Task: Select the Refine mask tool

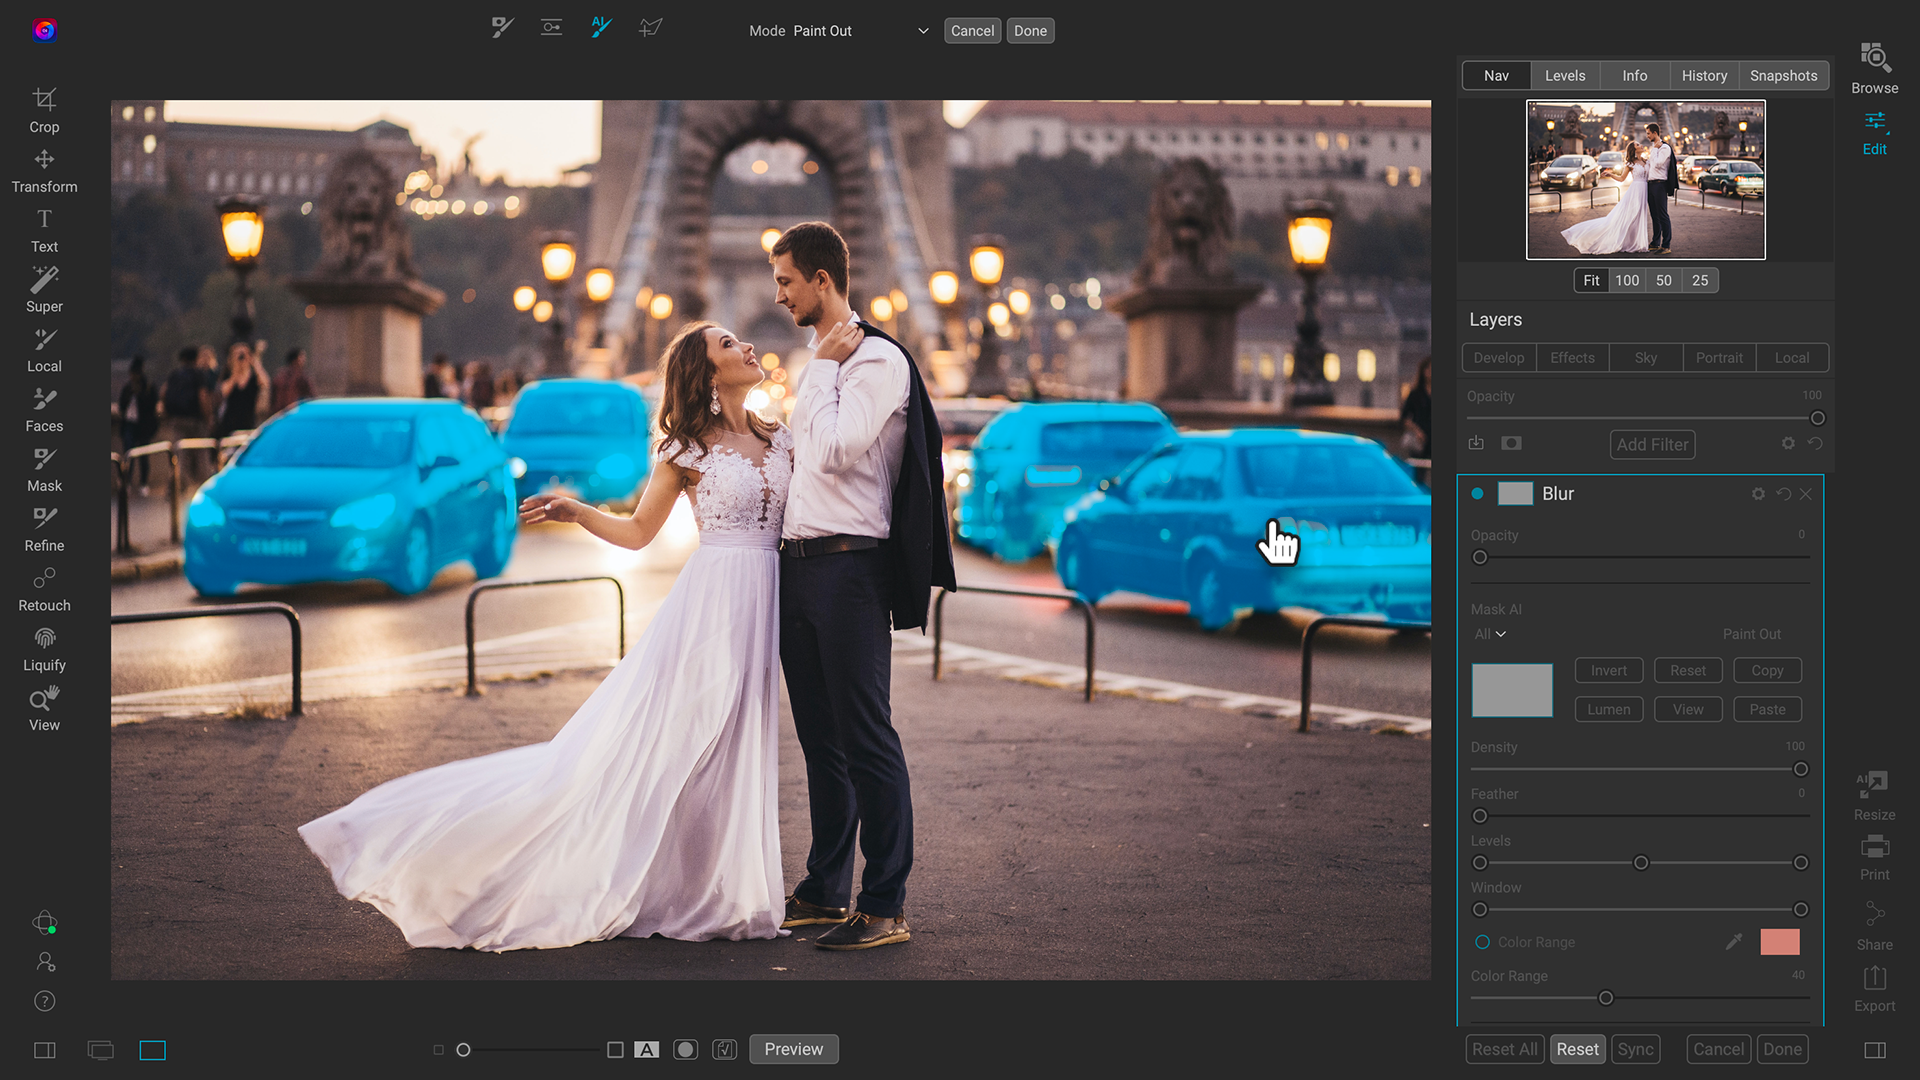Action: [44, 529]
